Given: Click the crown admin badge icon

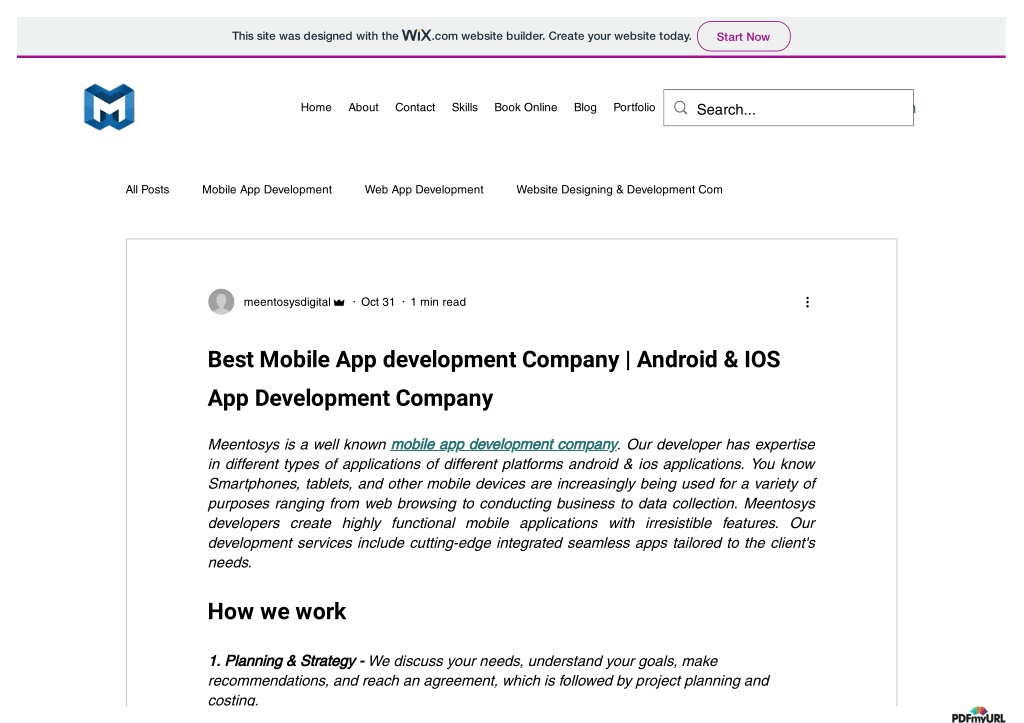Looking at the screenshot, I should tap(339, 302).
